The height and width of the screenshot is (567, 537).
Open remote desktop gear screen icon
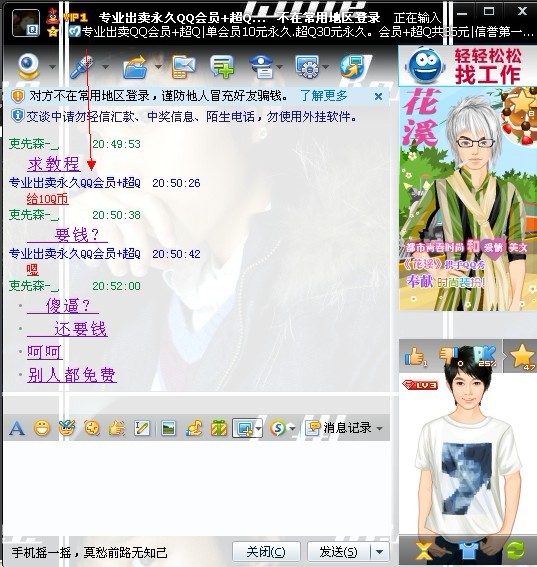click(x=308, y=67)
